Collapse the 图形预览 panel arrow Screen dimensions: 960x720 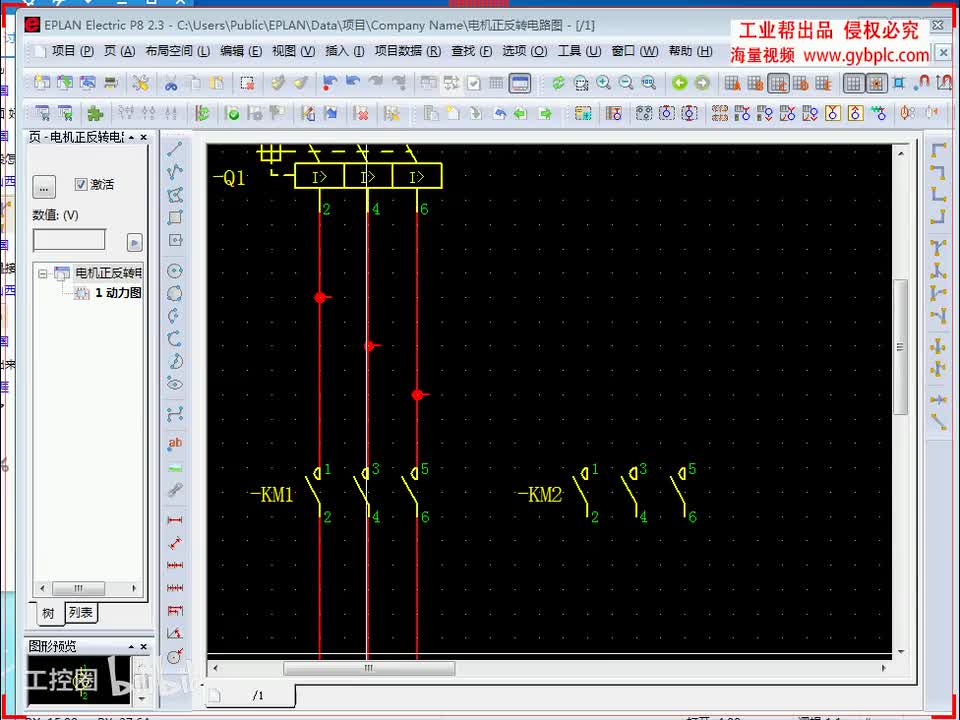[x=131, y=647]
